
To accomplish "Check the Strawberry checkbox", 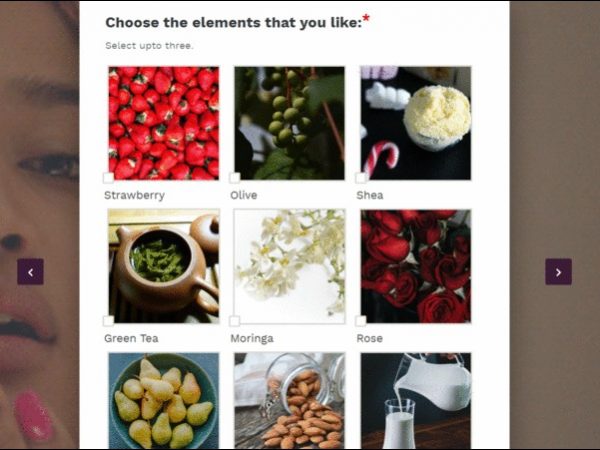I will (x=108, y=178).
